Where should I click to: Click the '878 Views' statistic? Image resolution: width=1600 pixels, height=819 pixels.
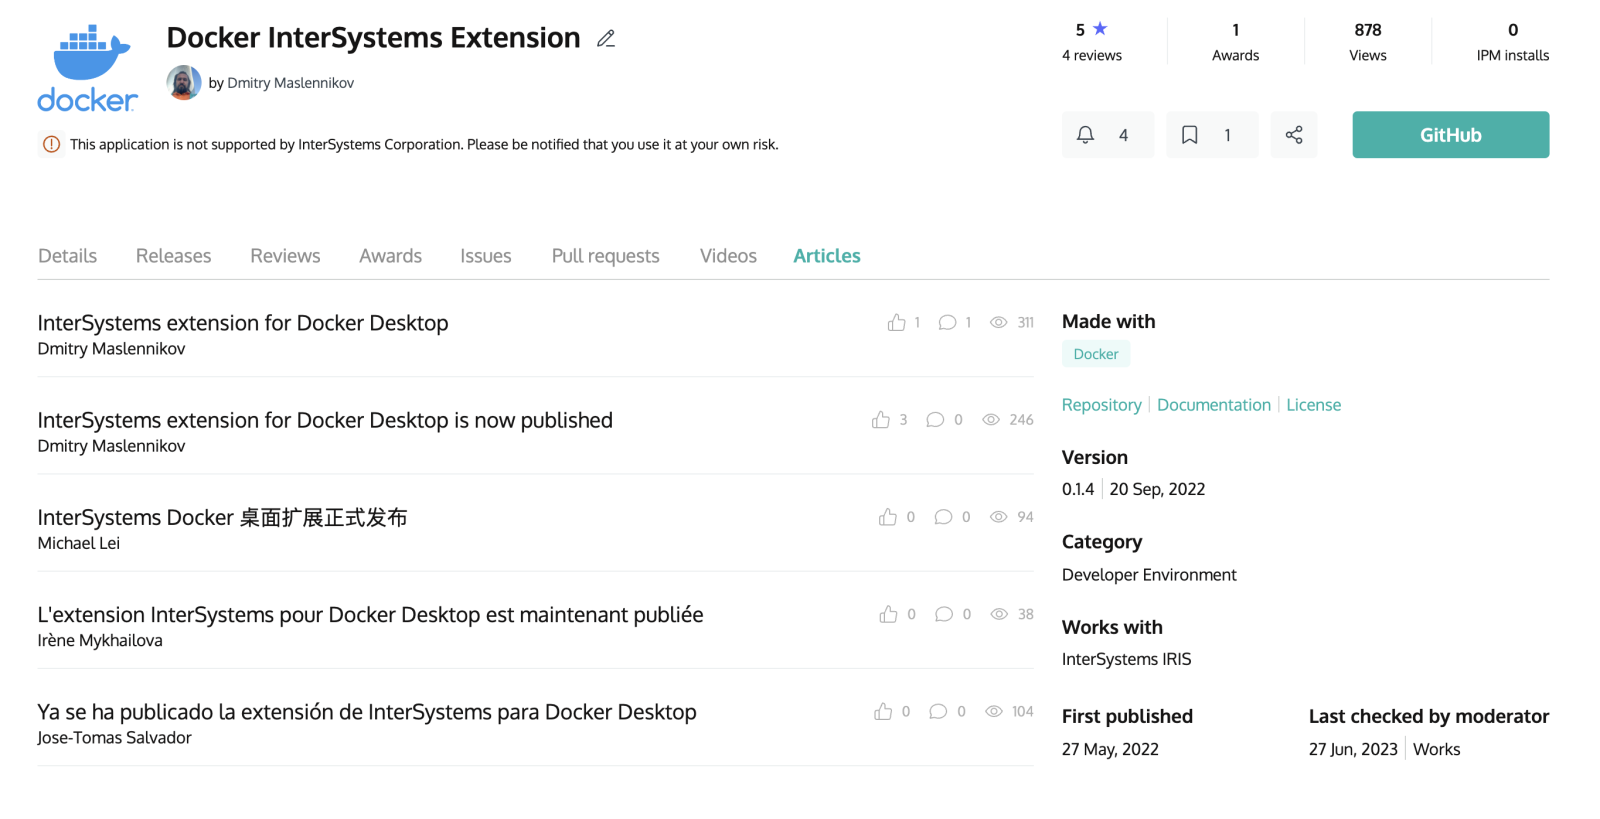point(1368,43)
